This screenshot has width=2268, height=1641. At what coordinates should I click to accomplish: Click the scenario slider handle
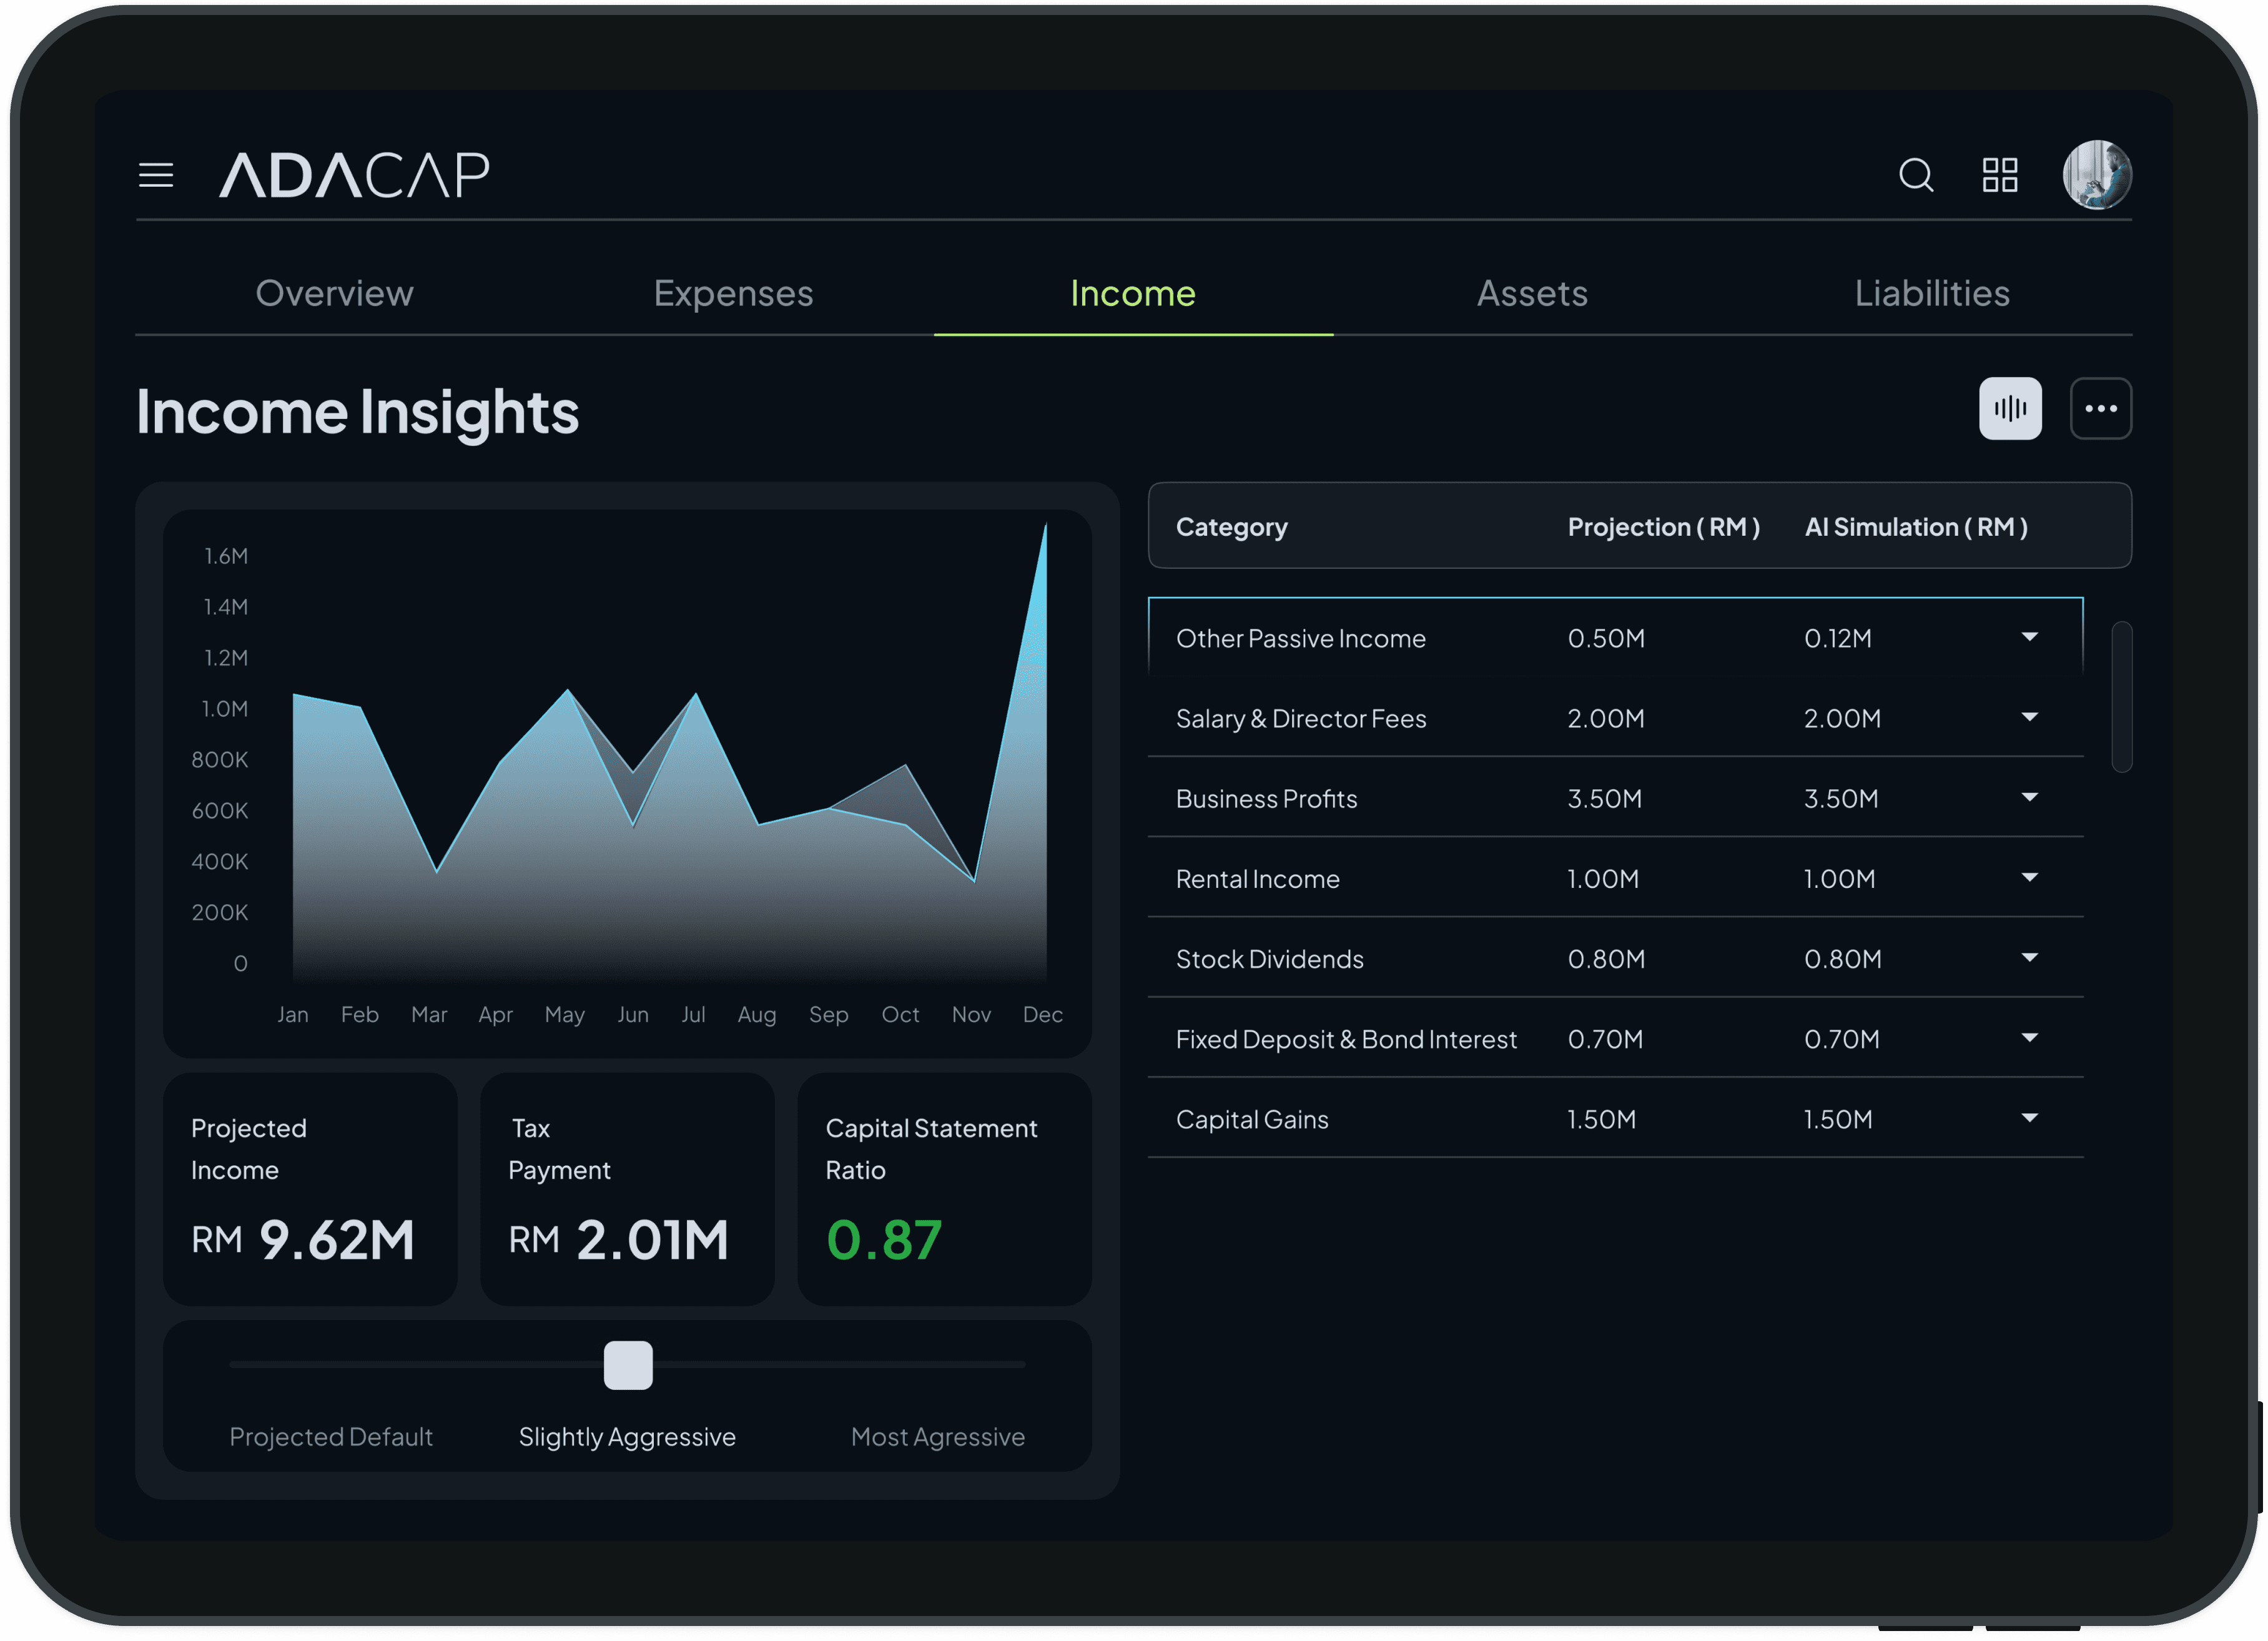coord(628,1365)
